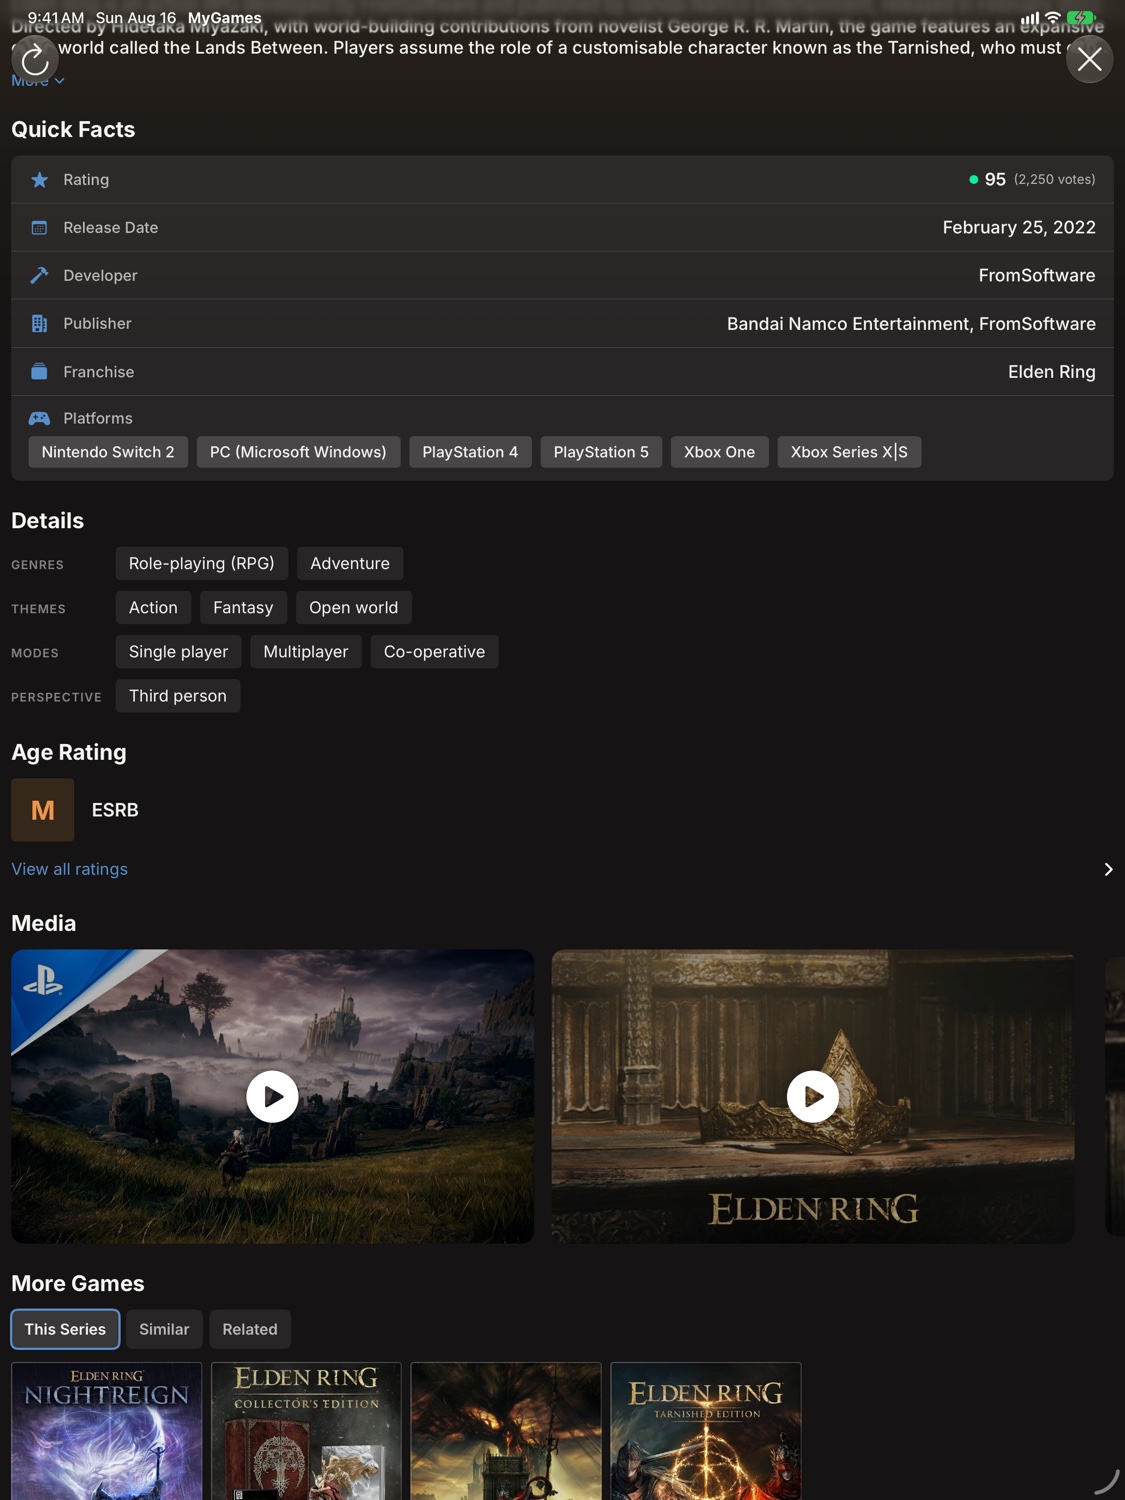The width and height of the screenshot is (1125, 1500).
Task: Open Adventure genre tag
Action: click(x=350, y=563)
